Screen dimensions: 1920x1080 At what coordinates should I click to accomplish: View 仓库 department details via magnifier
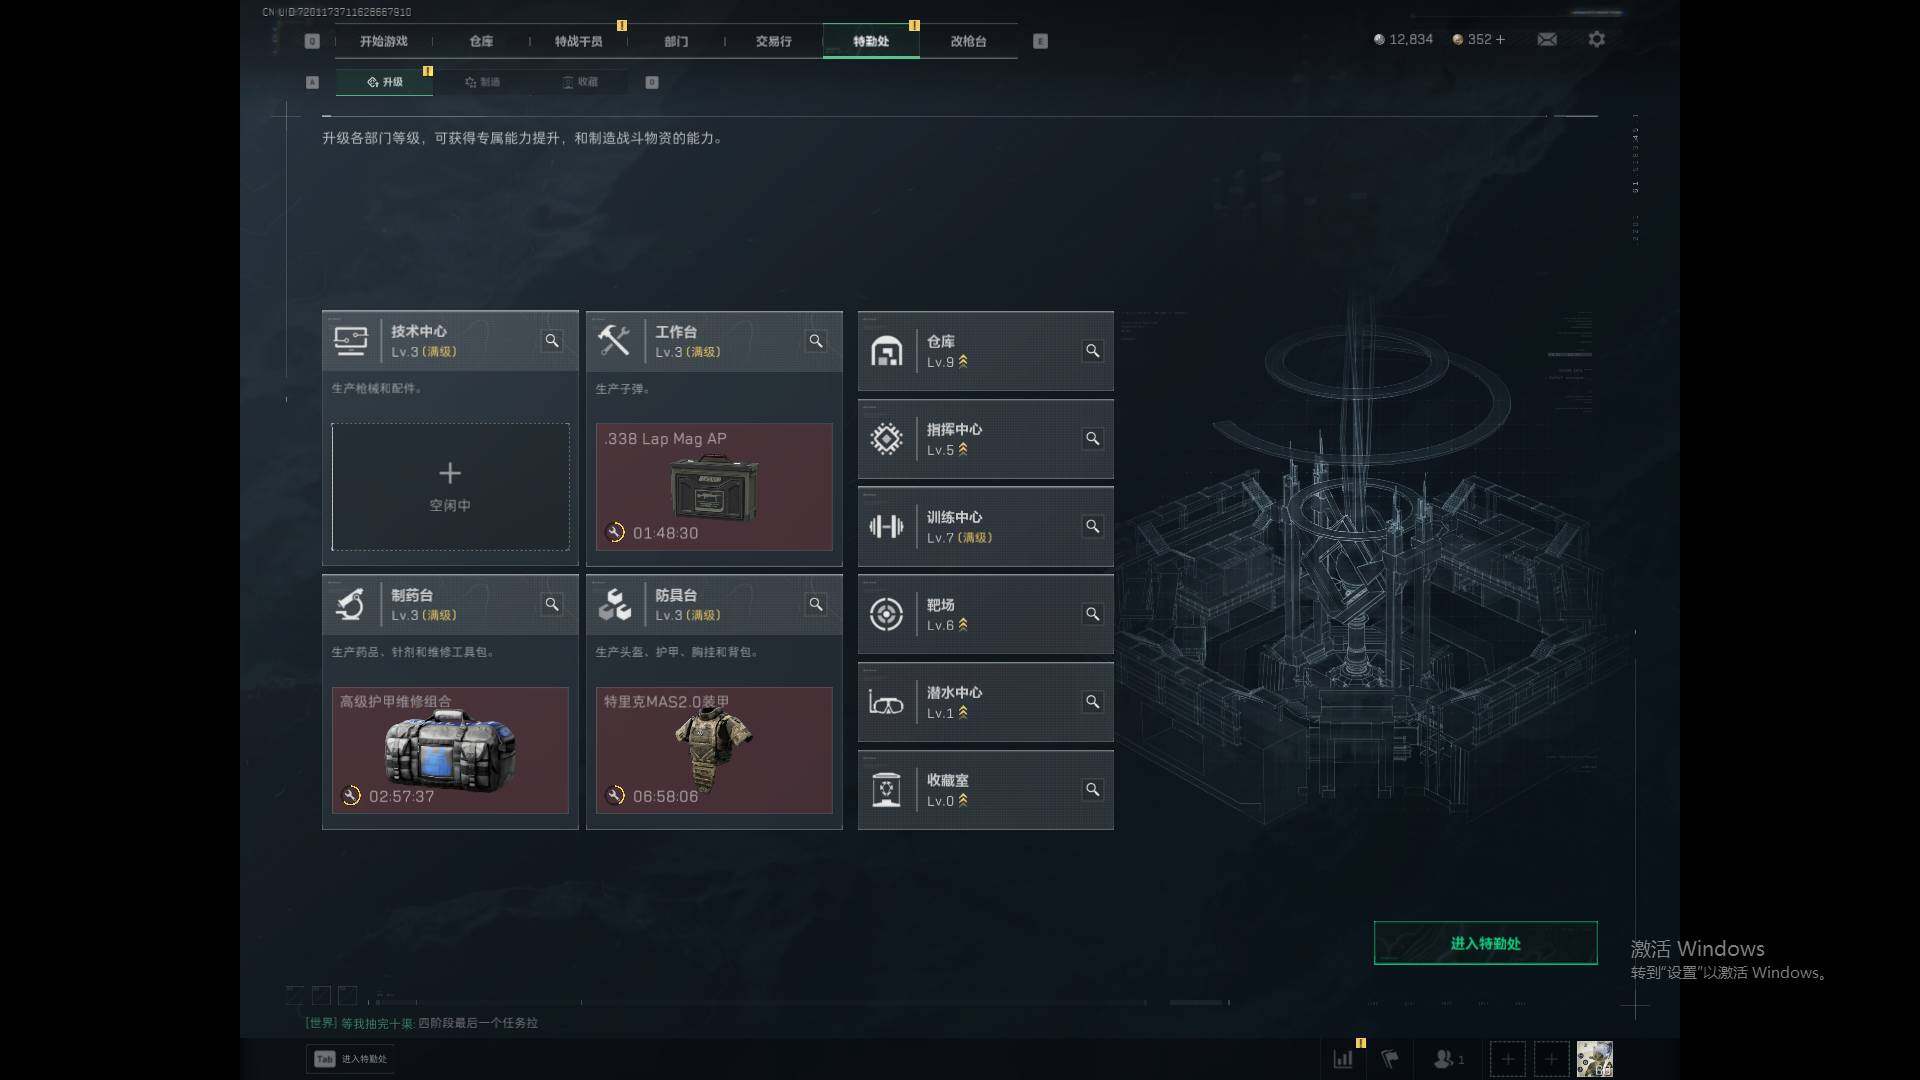coord(1092,351)
